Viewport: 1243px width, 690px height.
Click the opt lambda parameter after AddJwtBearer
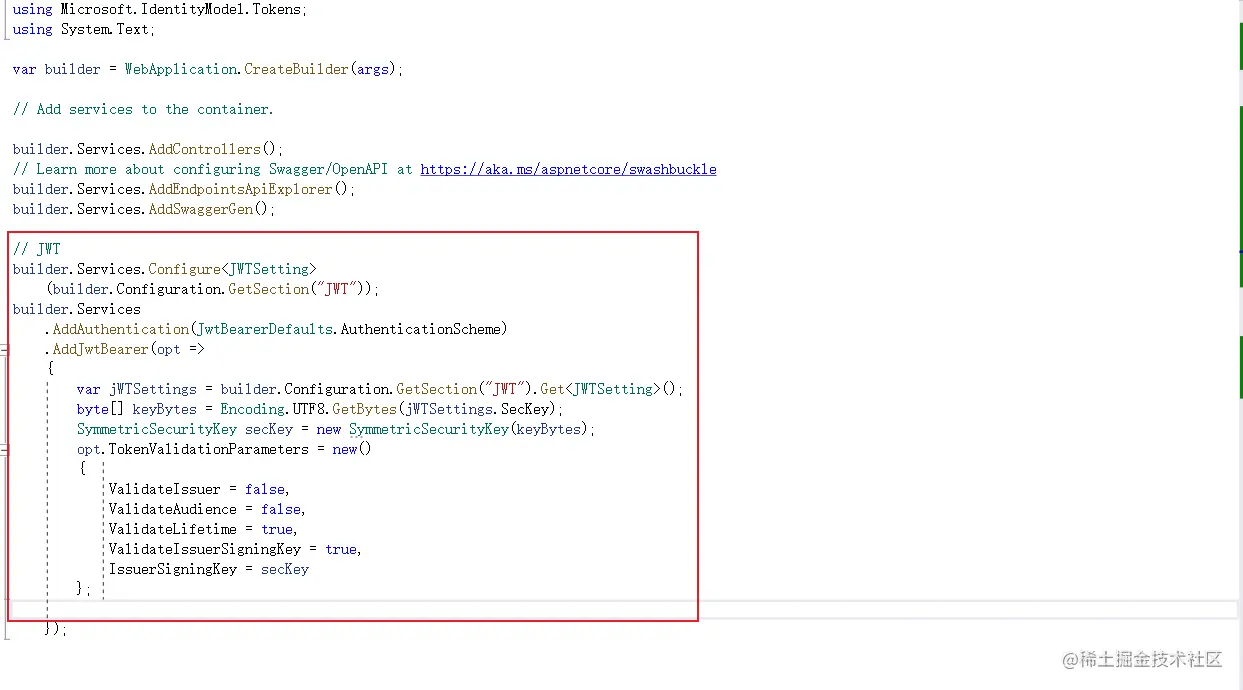(168, 349)
